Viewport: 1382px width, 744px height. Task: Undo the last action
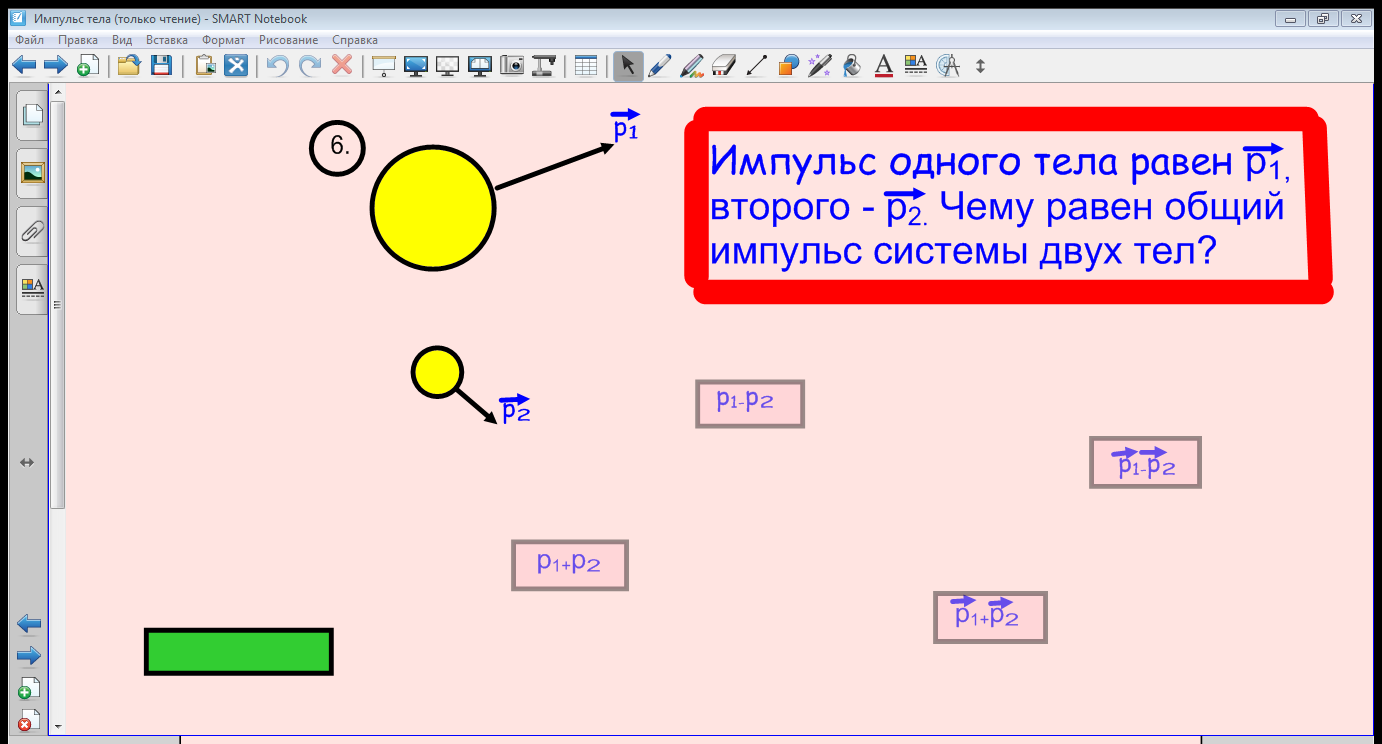pyautogui.click(x=278, y=66)
